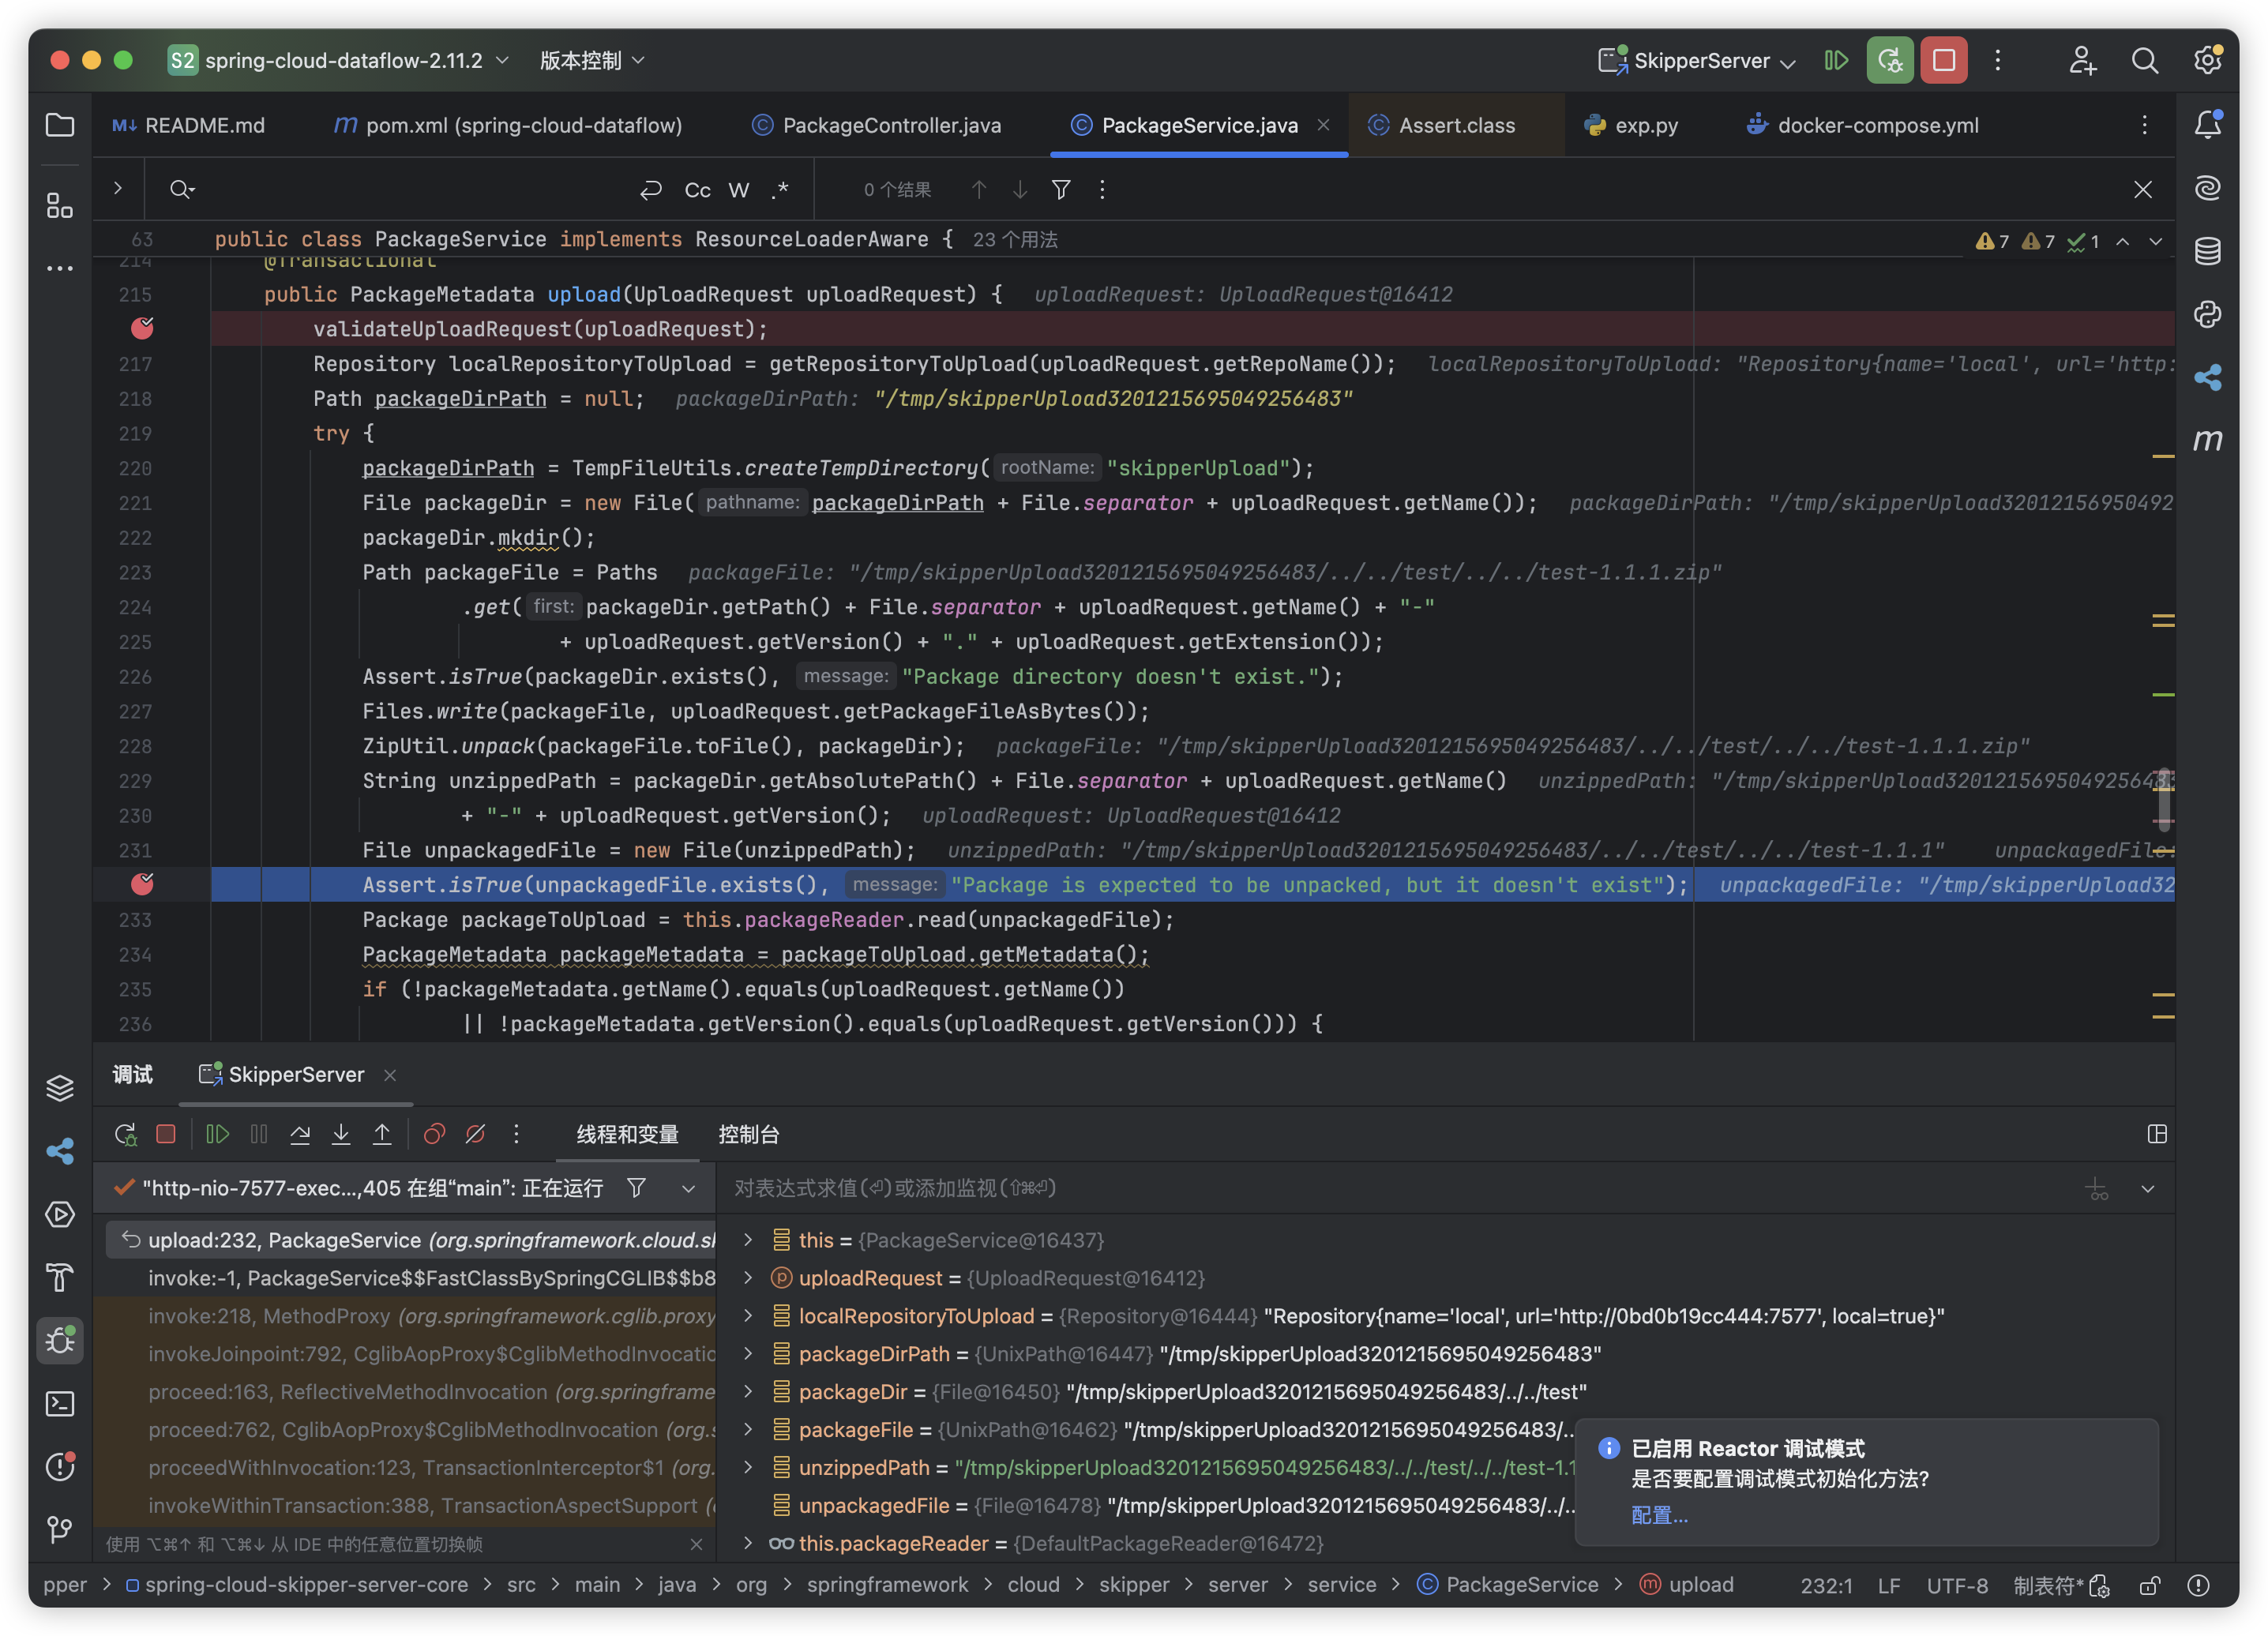Toggle the breakpoint on validateUploadRequest line
Viewport: 2268px width, 1636px height.
(x=143, y=328)
